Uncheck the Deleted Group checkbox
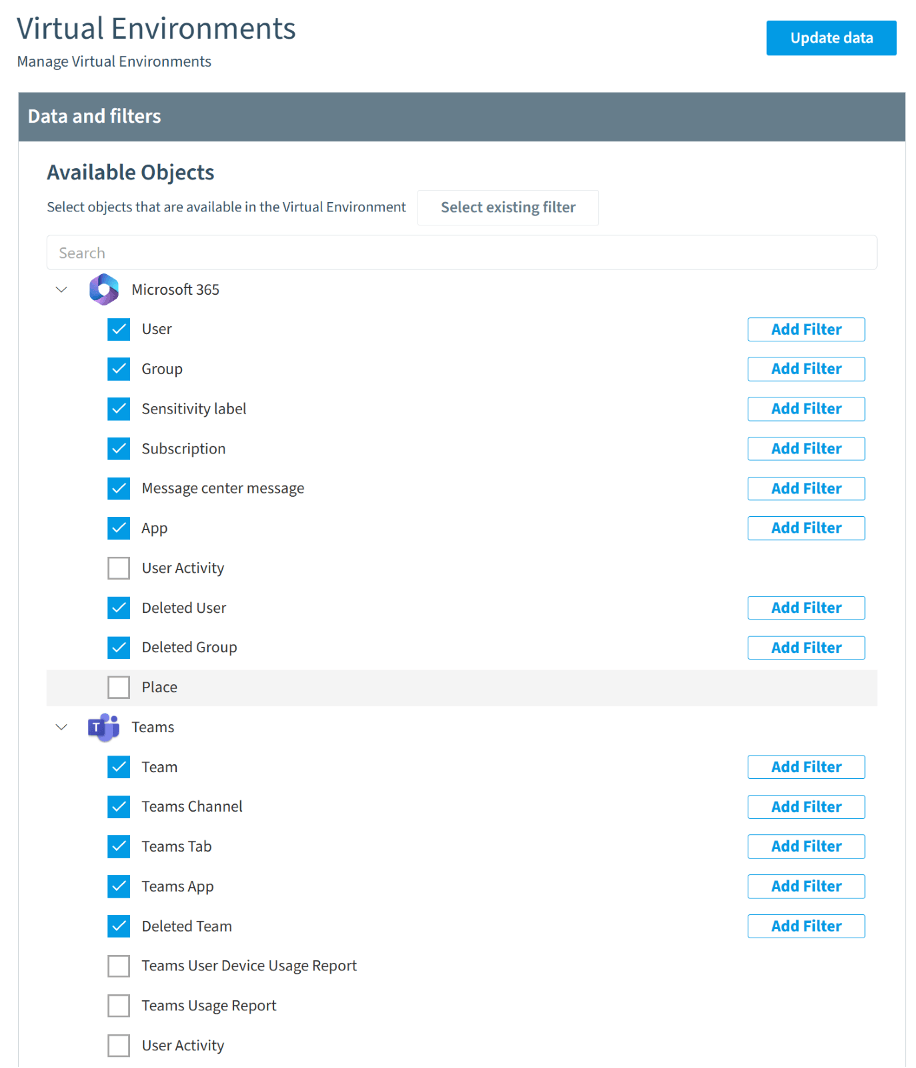 (x=118, y=647)
